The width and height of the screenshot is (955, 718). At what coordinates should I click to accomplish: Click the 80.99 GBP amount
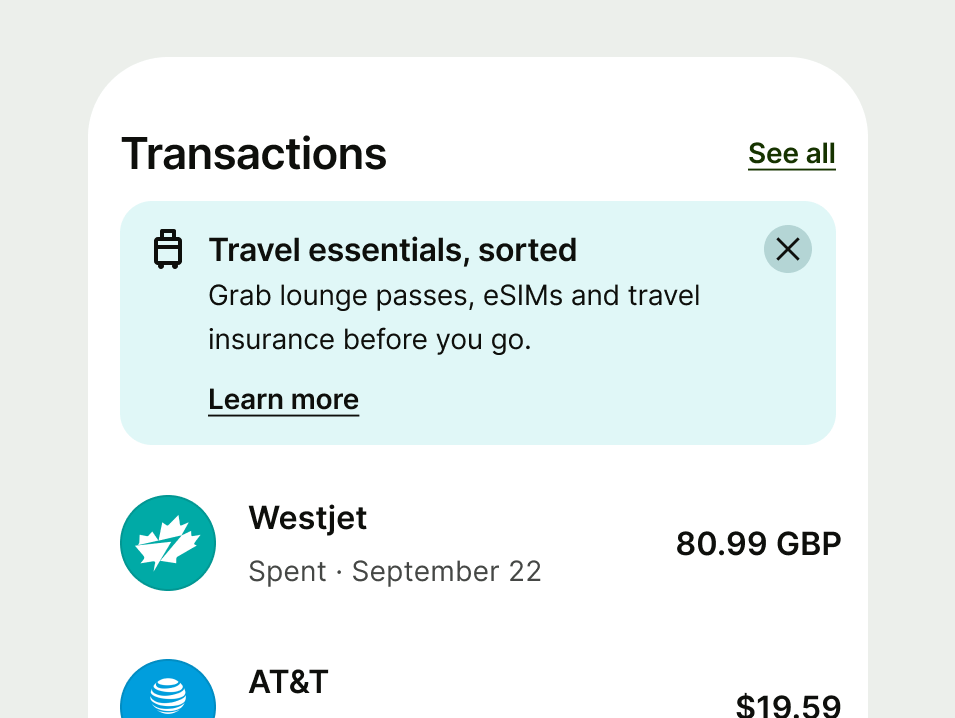(758, 544)
